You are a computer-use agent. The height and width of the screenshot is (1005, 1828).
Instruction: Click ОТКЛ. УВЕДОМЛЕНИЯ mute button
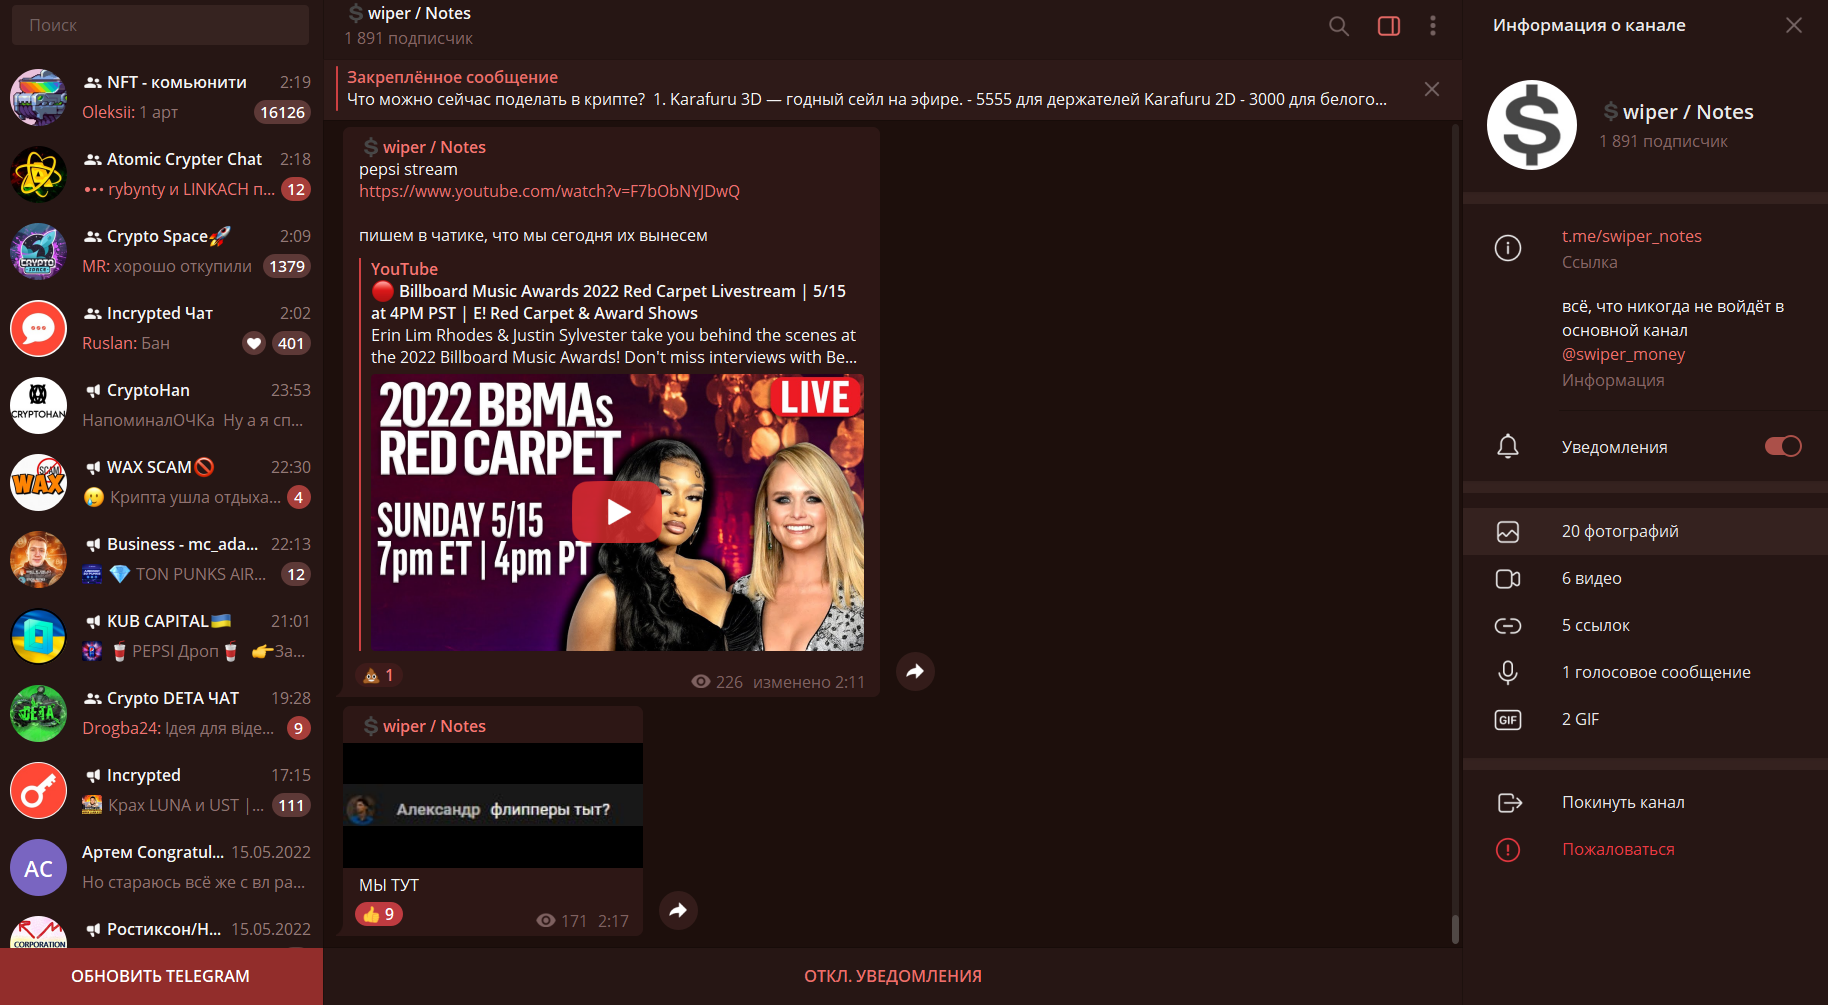(893, 976)
